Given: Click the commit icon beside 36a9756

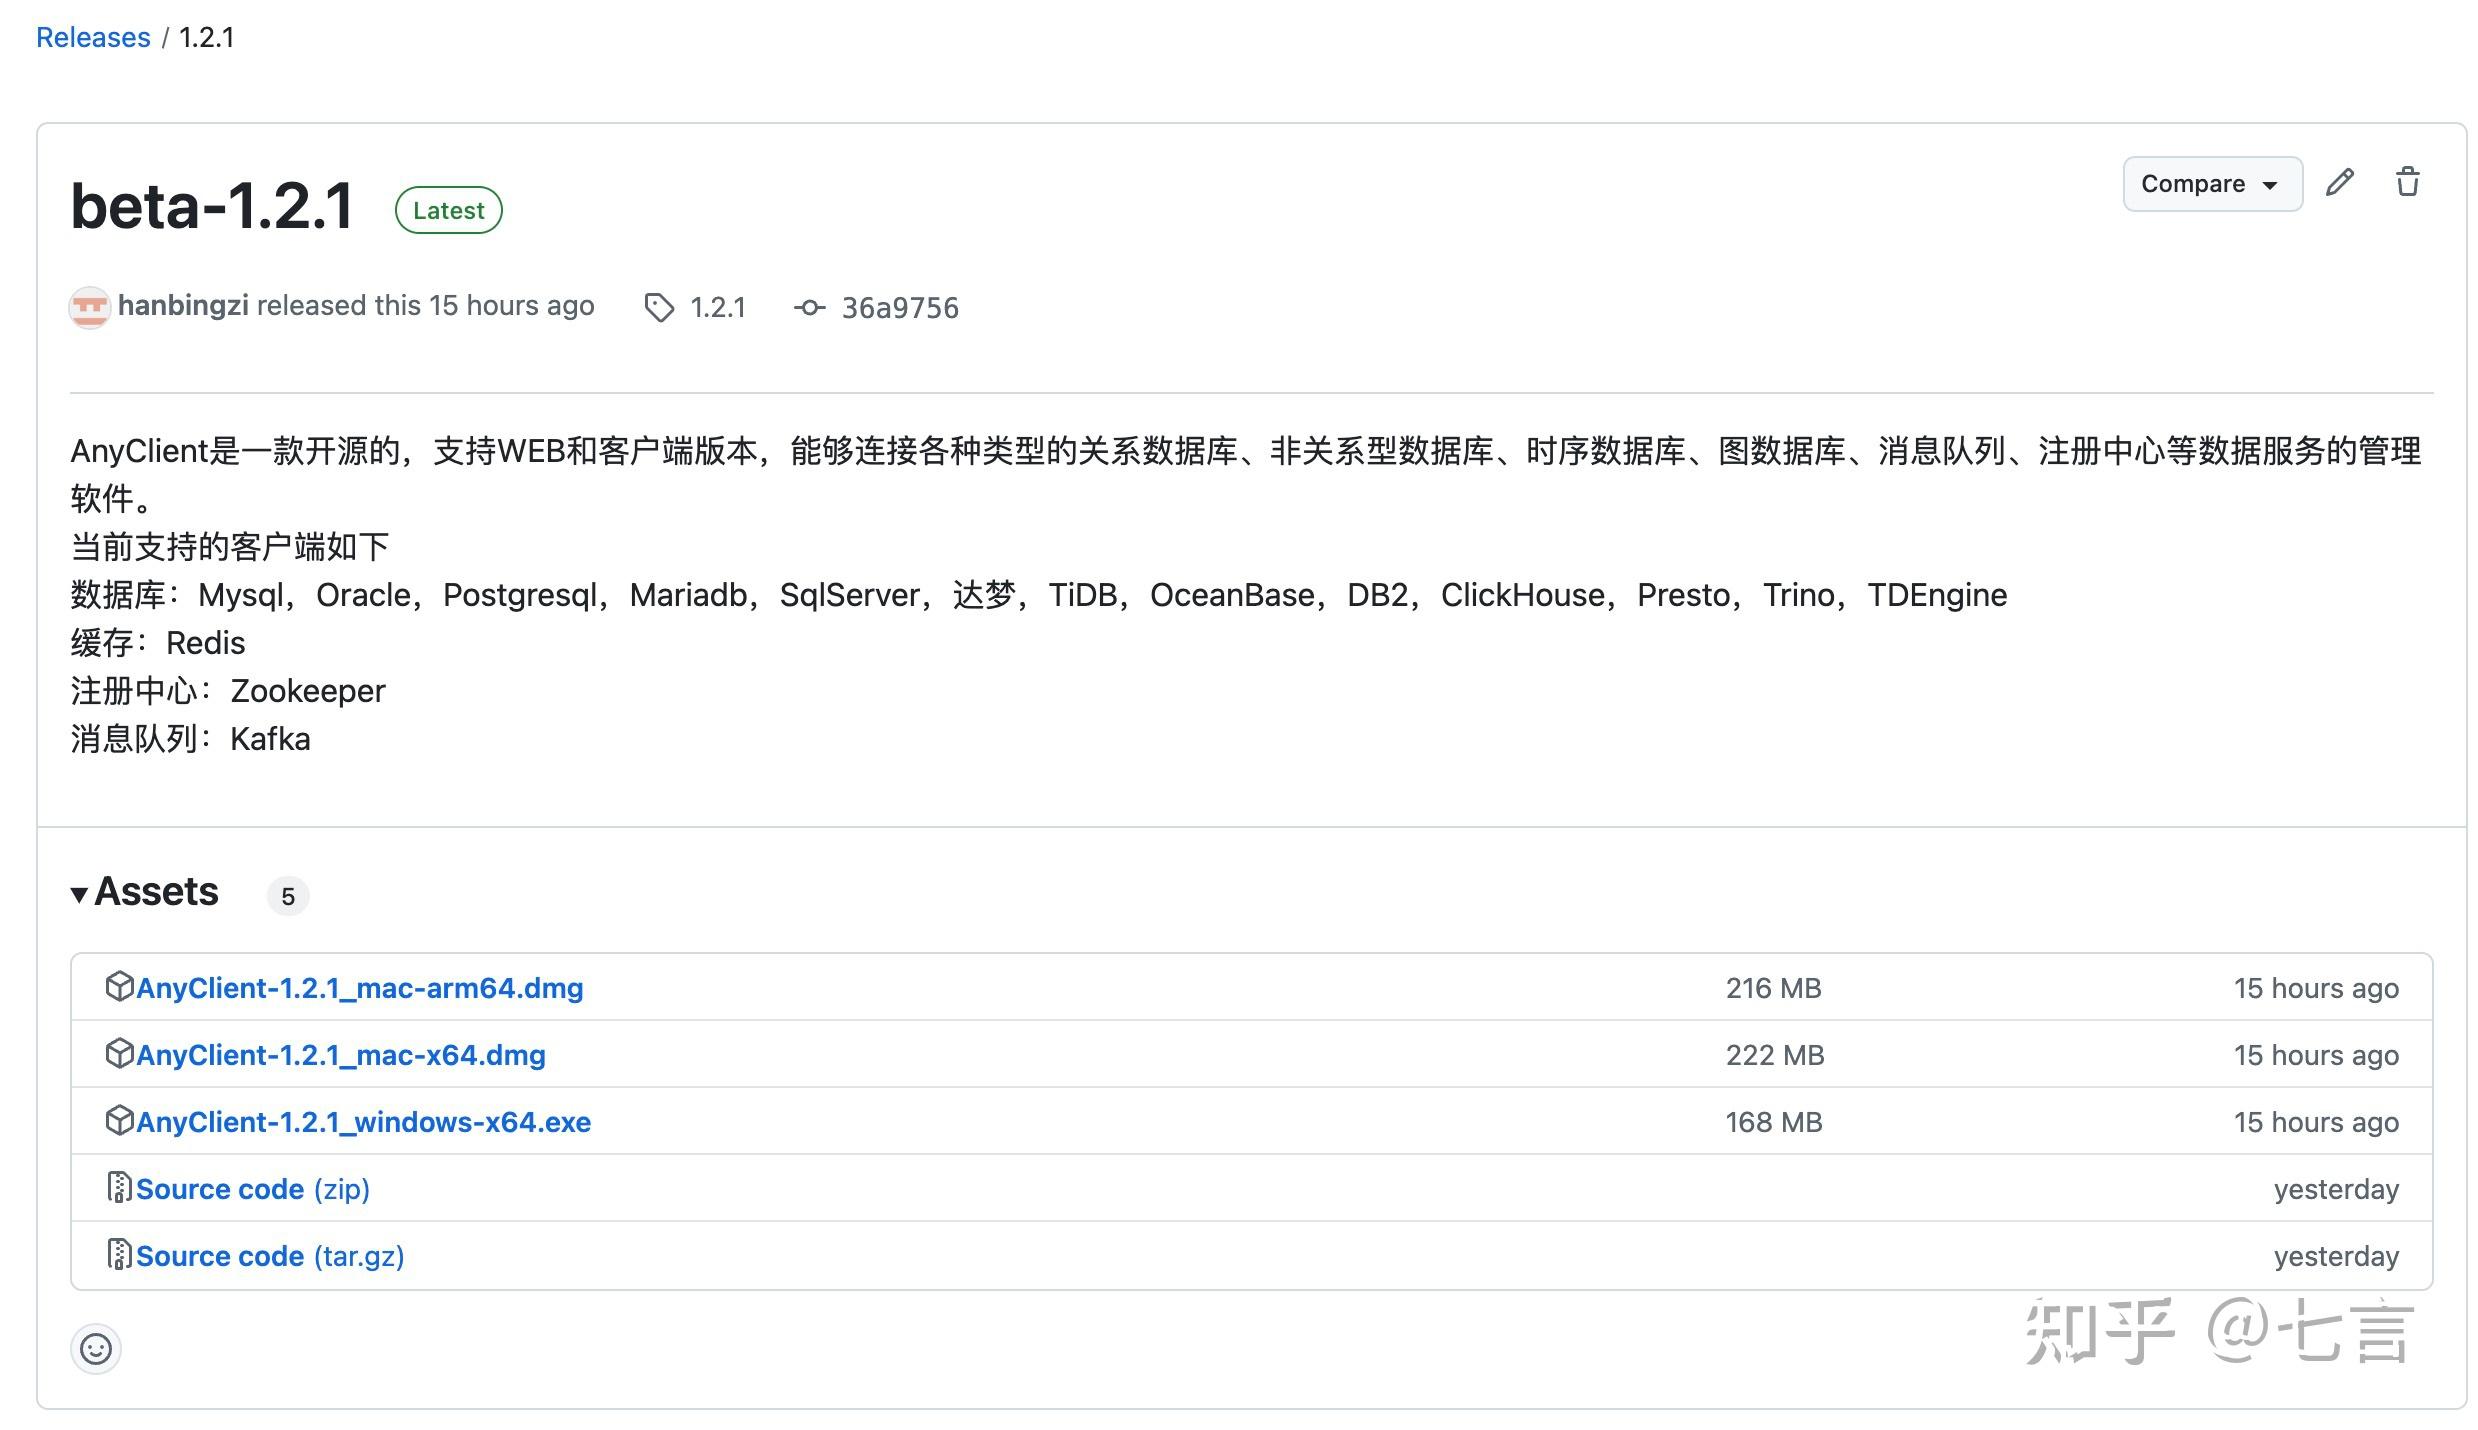Looking at the screenshot, I should (x=811, y=307).
